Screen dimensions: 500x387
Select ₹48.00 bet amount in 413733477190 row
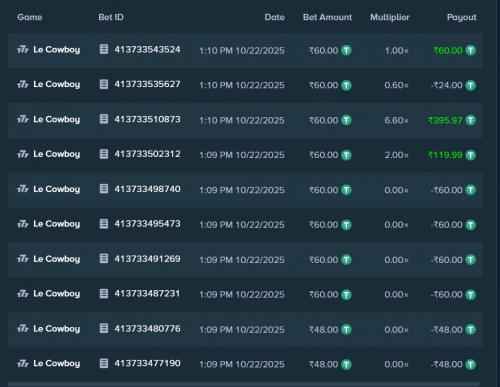coord(324,364)
